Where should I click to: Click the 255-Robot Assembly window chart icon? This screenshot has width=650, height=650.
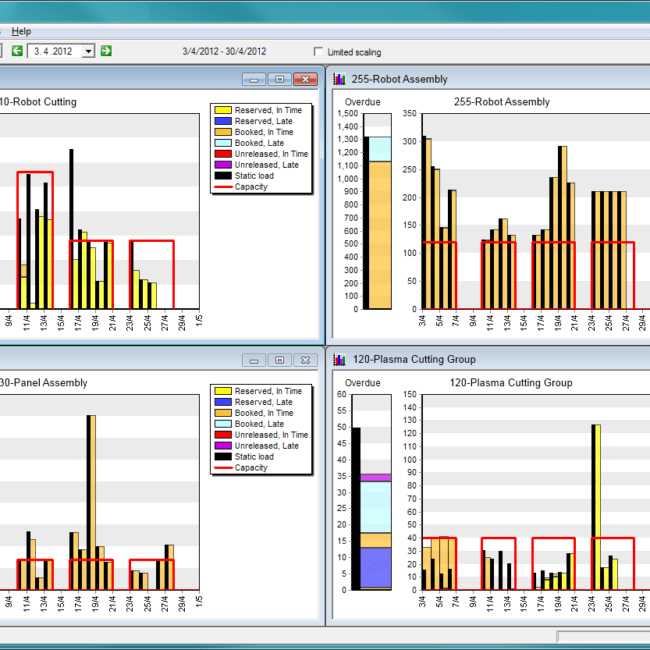click(340, 79)
